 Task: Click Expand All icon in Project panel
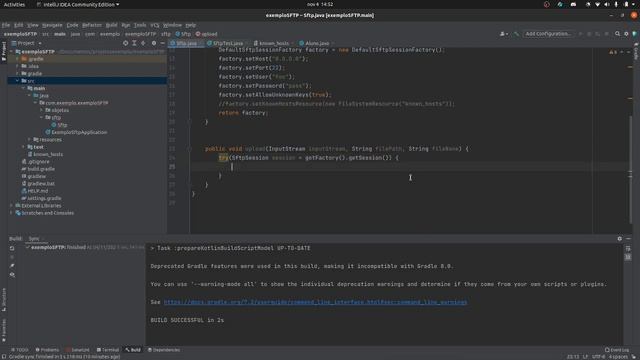pyautogui.click(x=134, y=43)
